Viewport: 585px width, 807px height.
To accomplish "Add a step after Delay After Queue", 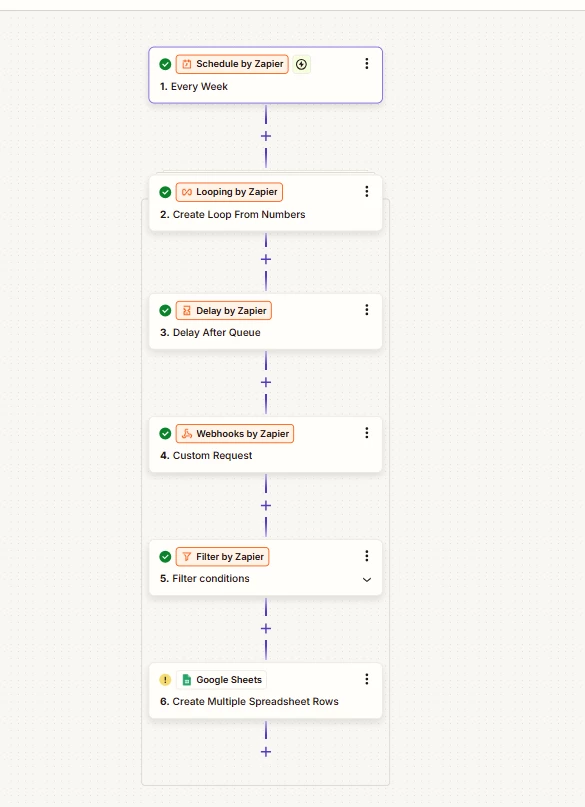I will point(266,382).
